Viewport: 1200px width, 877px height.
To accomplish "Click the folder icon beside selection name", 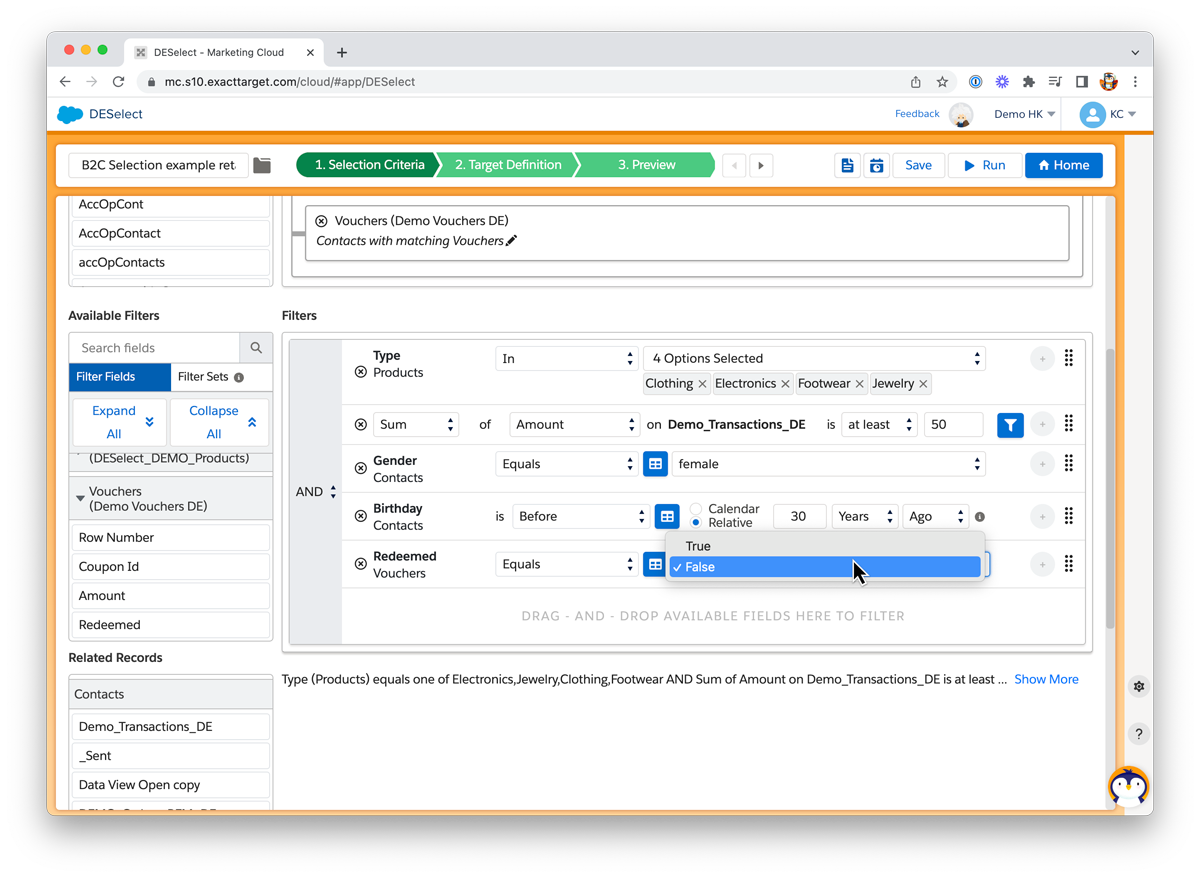I will (x=262, y=165).
